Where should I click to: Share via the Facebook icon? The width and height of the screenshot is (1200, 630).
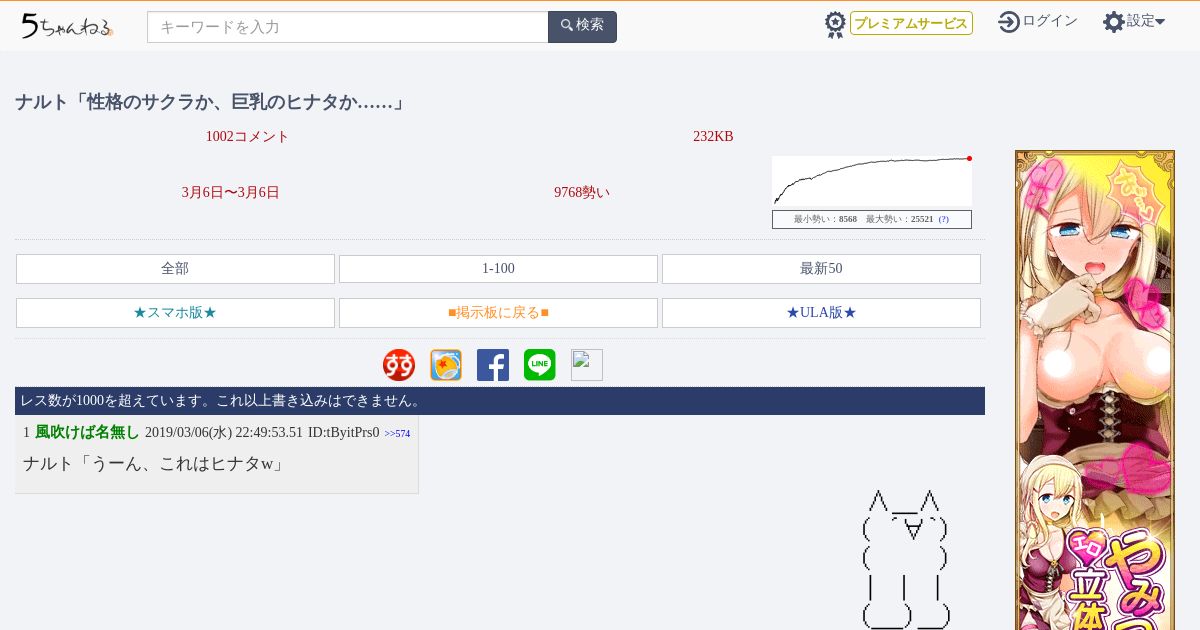(493, 365)
